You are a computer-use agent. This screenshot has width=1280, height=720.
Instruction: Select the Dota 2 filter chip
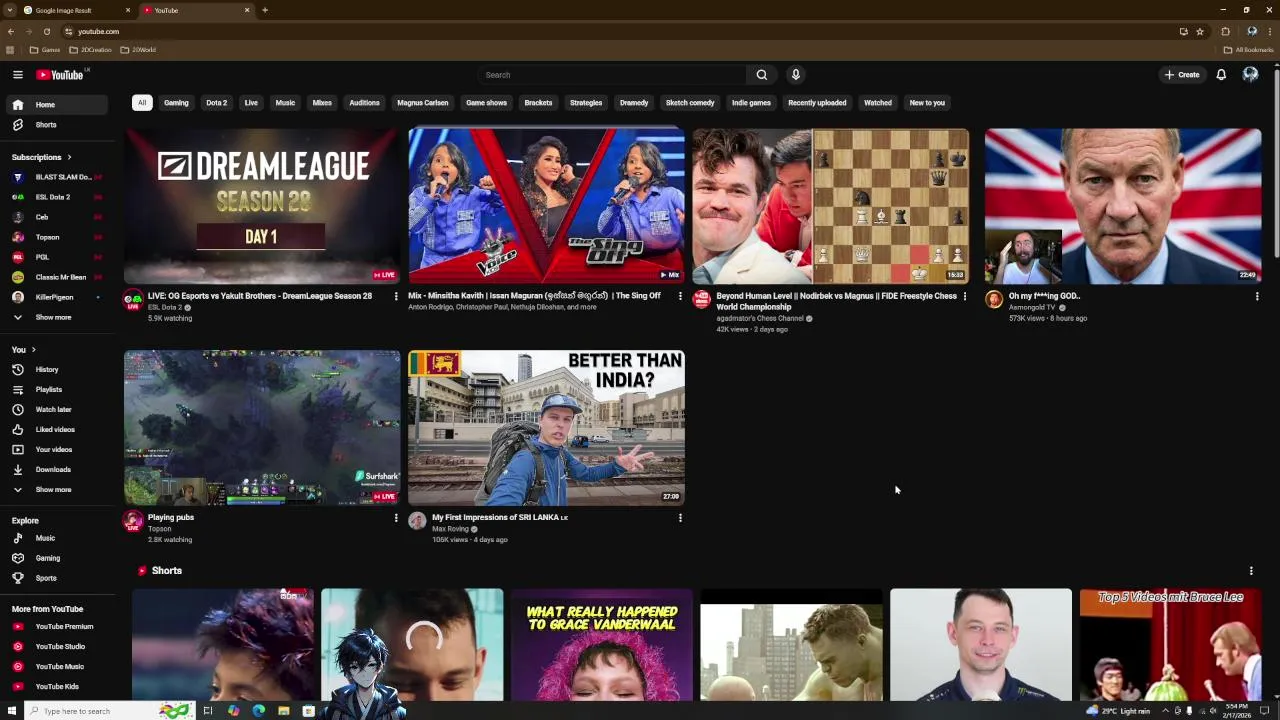point(217,103)
